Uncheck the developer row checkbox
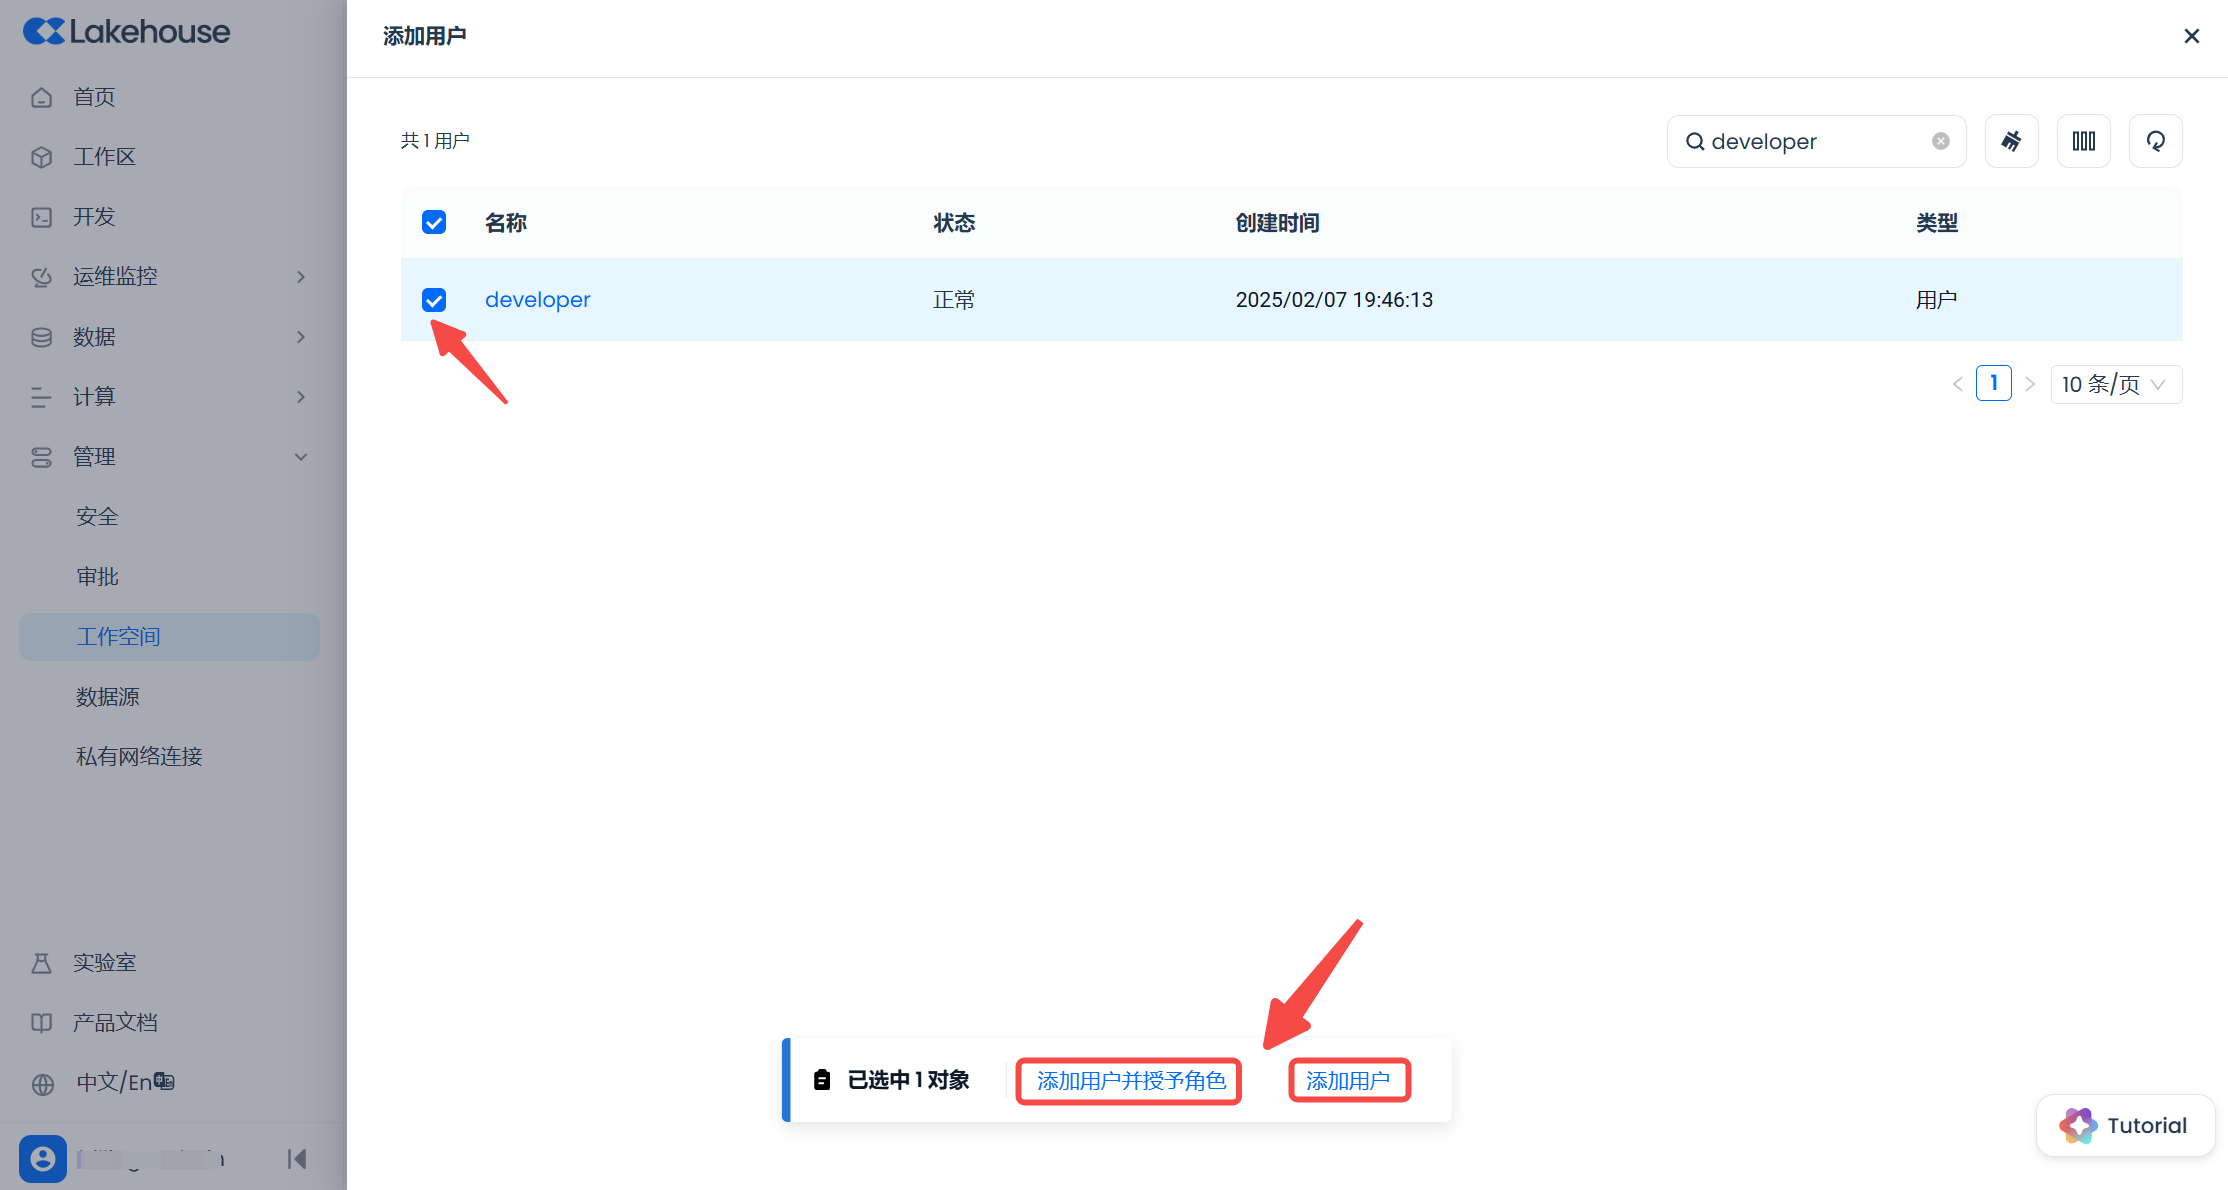 [434, 300]
